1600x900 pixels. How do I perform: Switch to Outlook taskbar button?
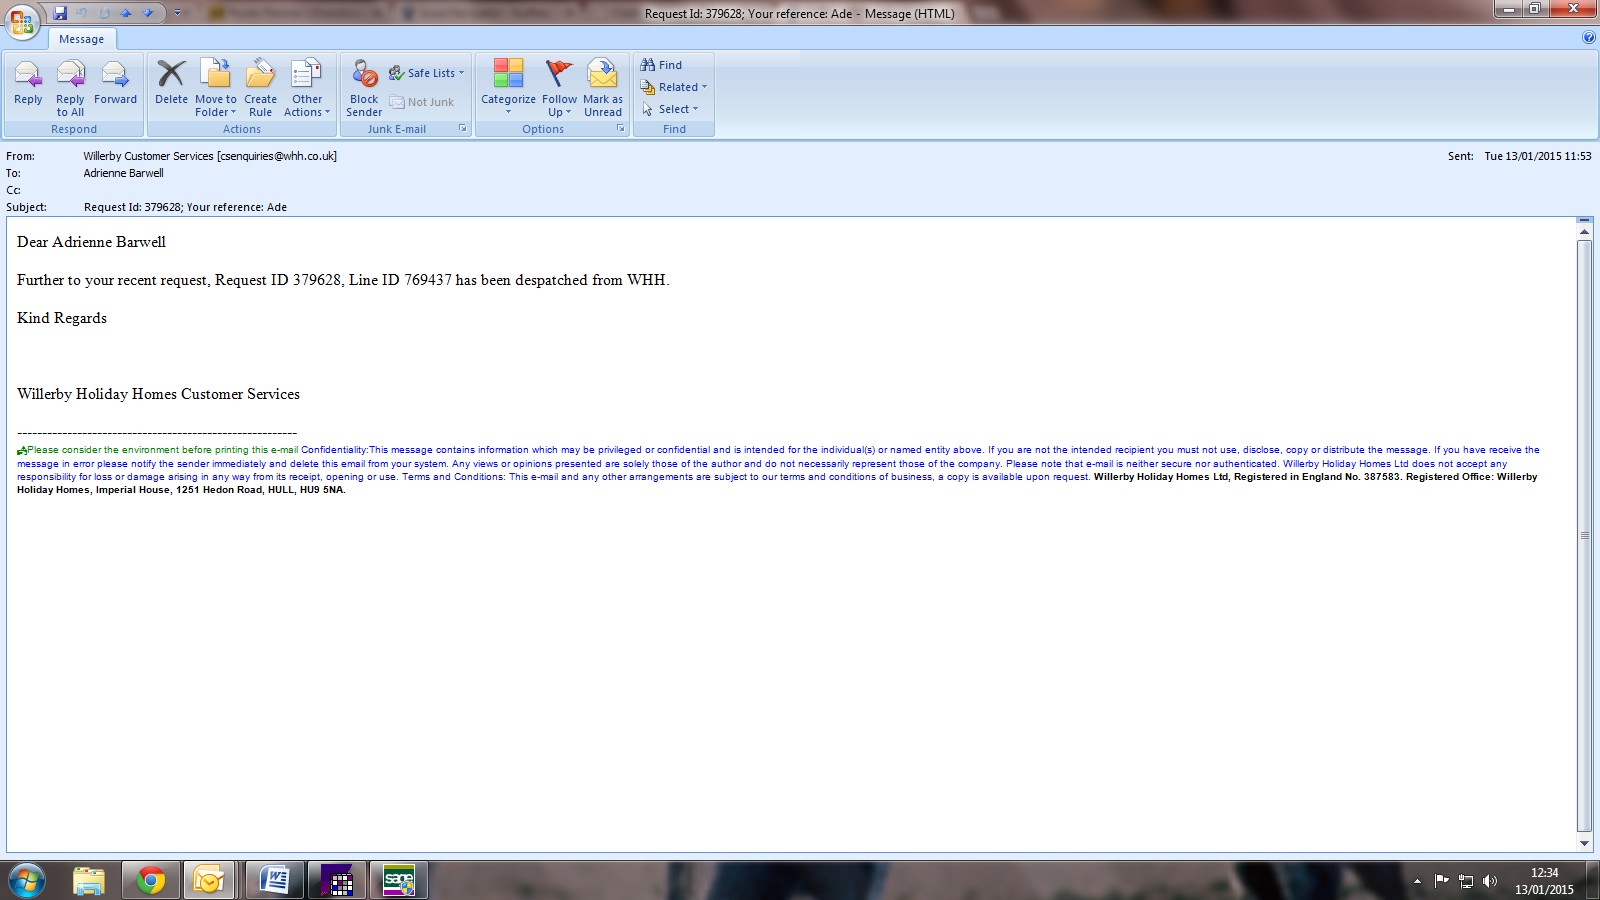coord(209,881)
